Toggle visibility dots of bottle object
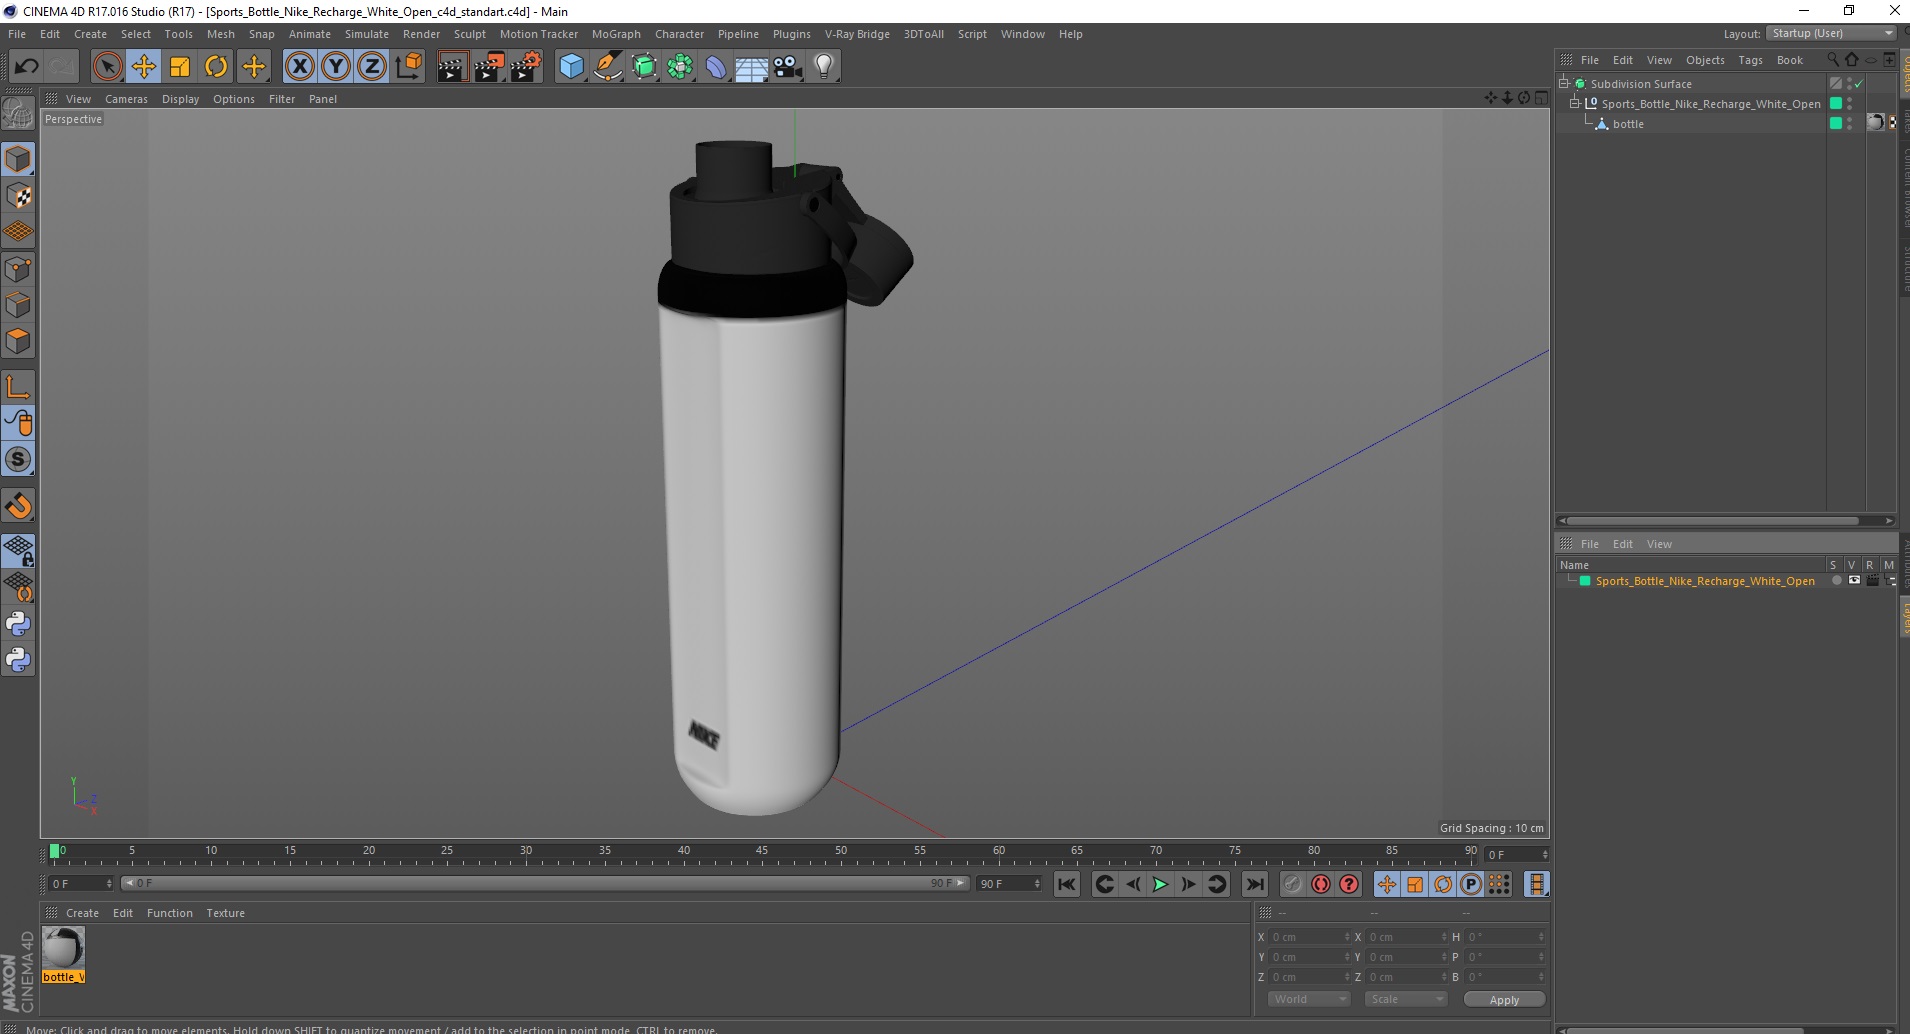This screenshot has height=1034, width=1910. tap(1850, 124)
